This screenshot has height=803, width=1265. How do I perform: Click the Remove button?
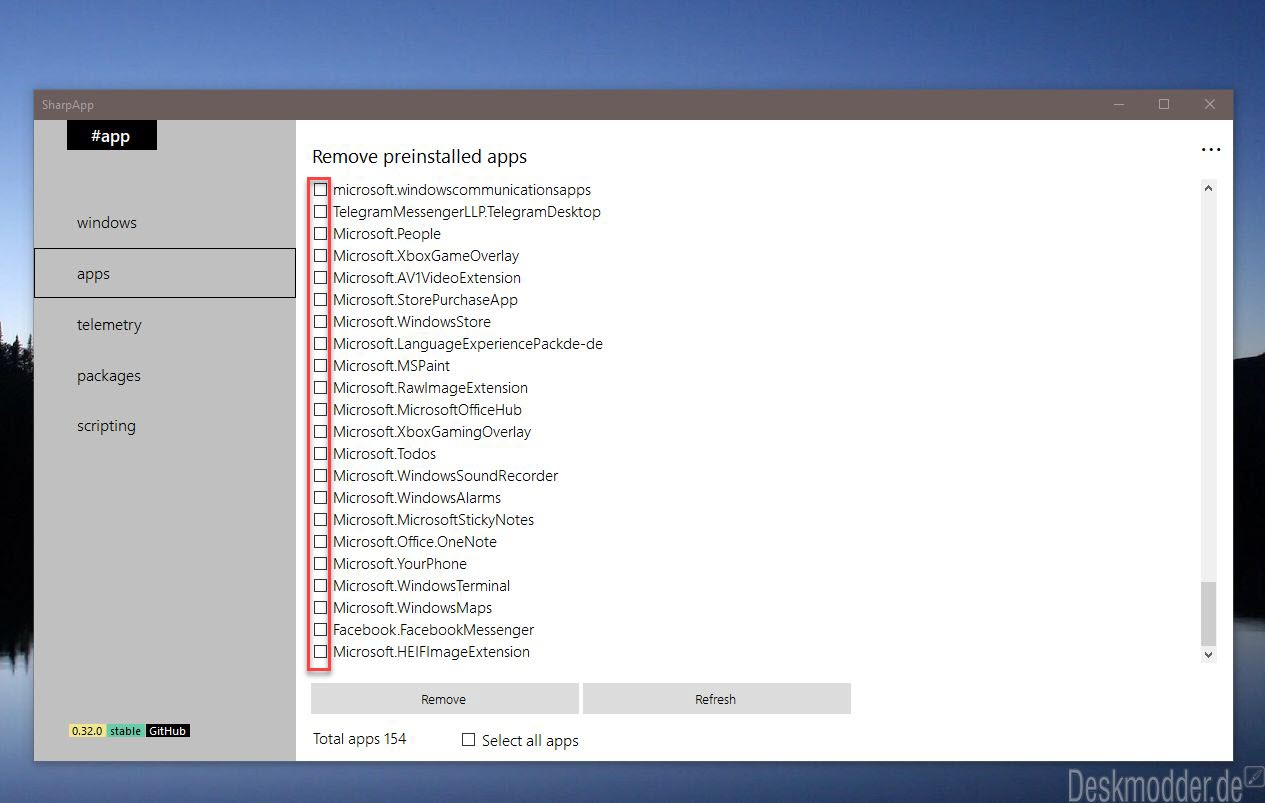click(x=444, y=699)
